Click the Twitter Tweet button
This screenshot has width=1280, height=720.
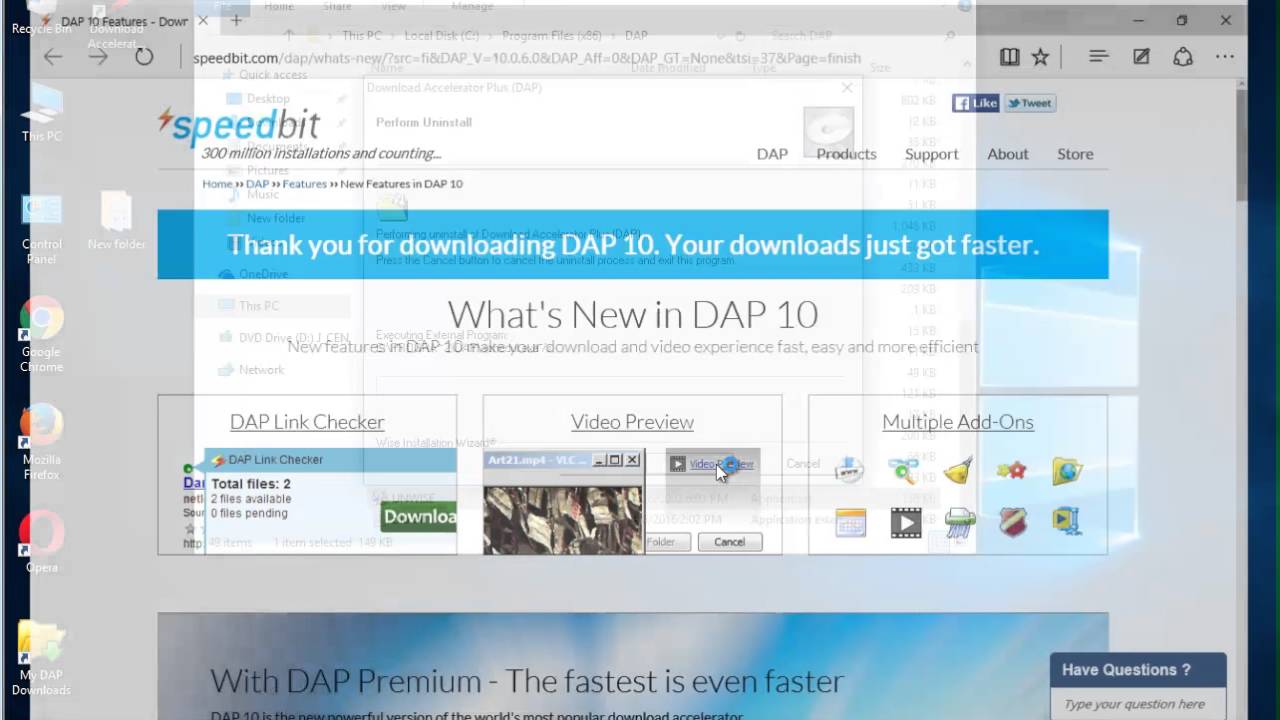[x=1030, y=103]
